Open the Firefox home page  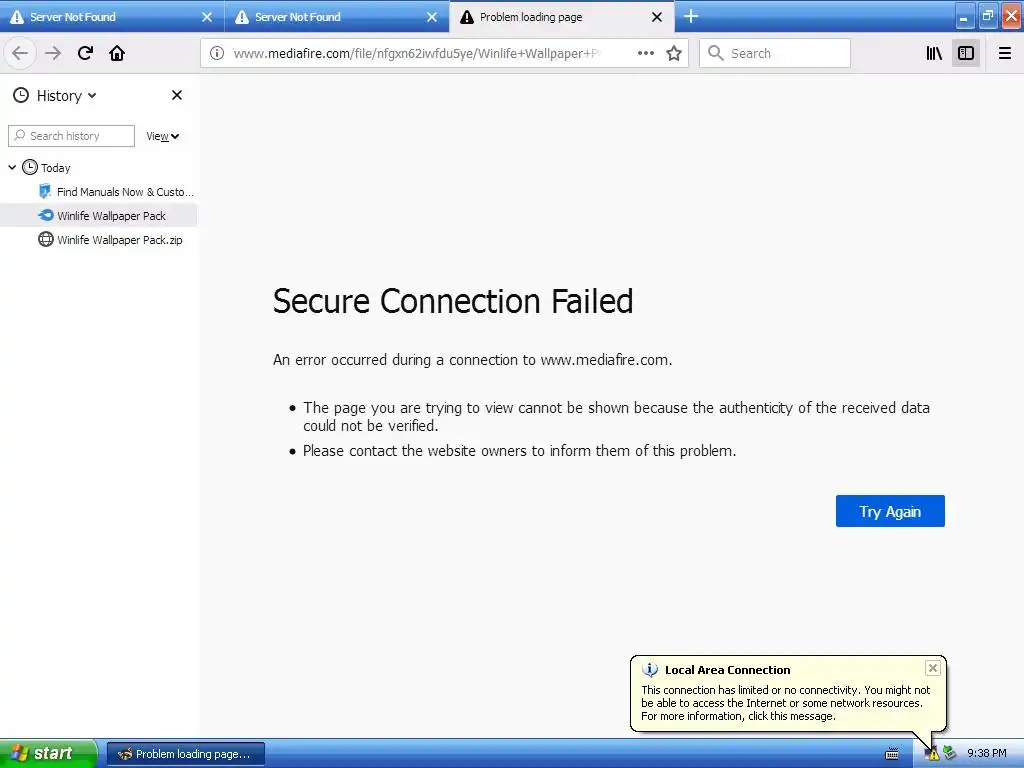pos(117,53)
